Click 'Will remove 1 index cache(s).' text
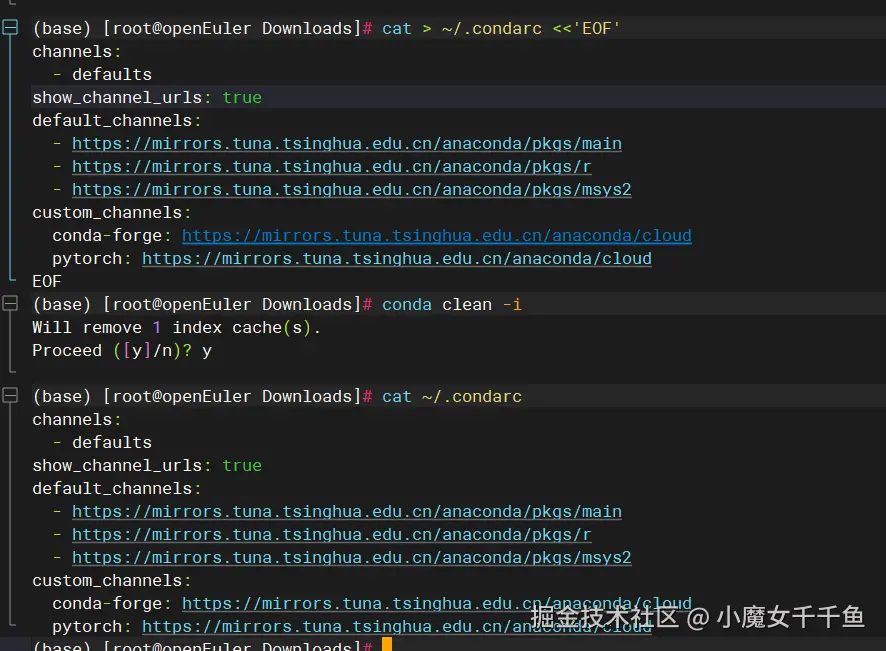 tap(176, 328)
